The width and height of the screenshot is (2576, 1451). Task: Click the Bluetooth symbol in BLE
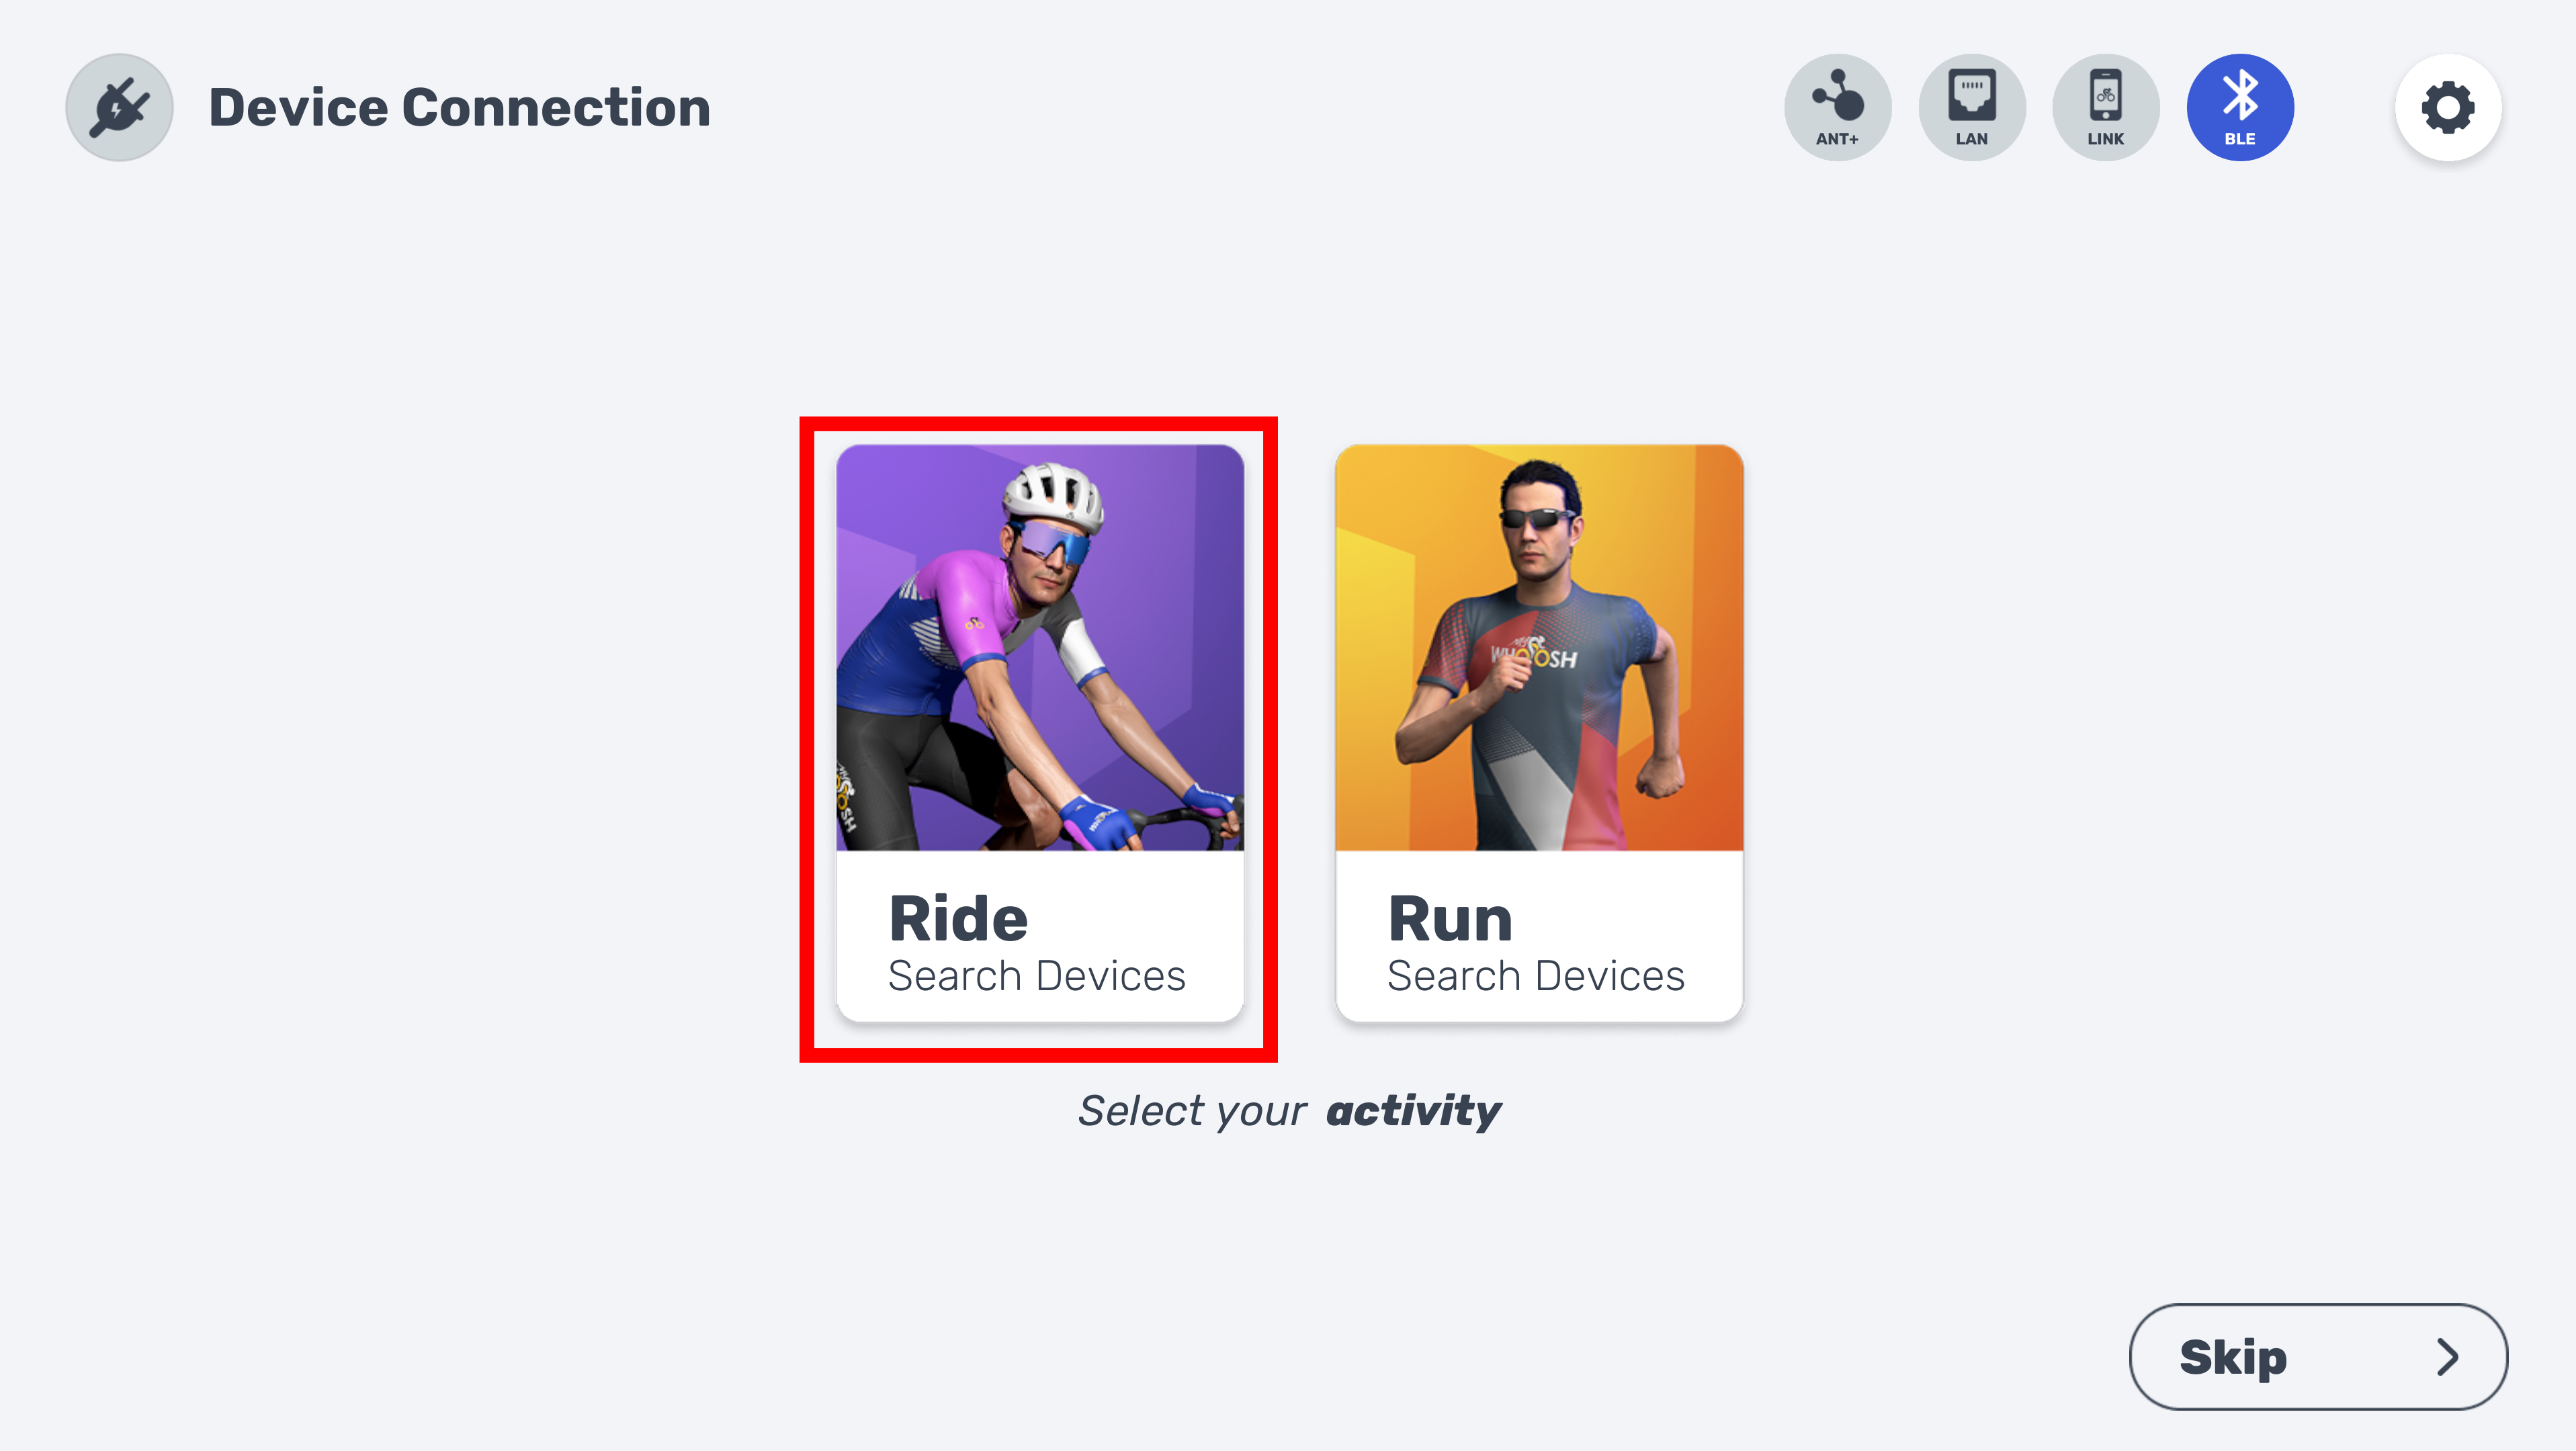(x=2239, y=95)
